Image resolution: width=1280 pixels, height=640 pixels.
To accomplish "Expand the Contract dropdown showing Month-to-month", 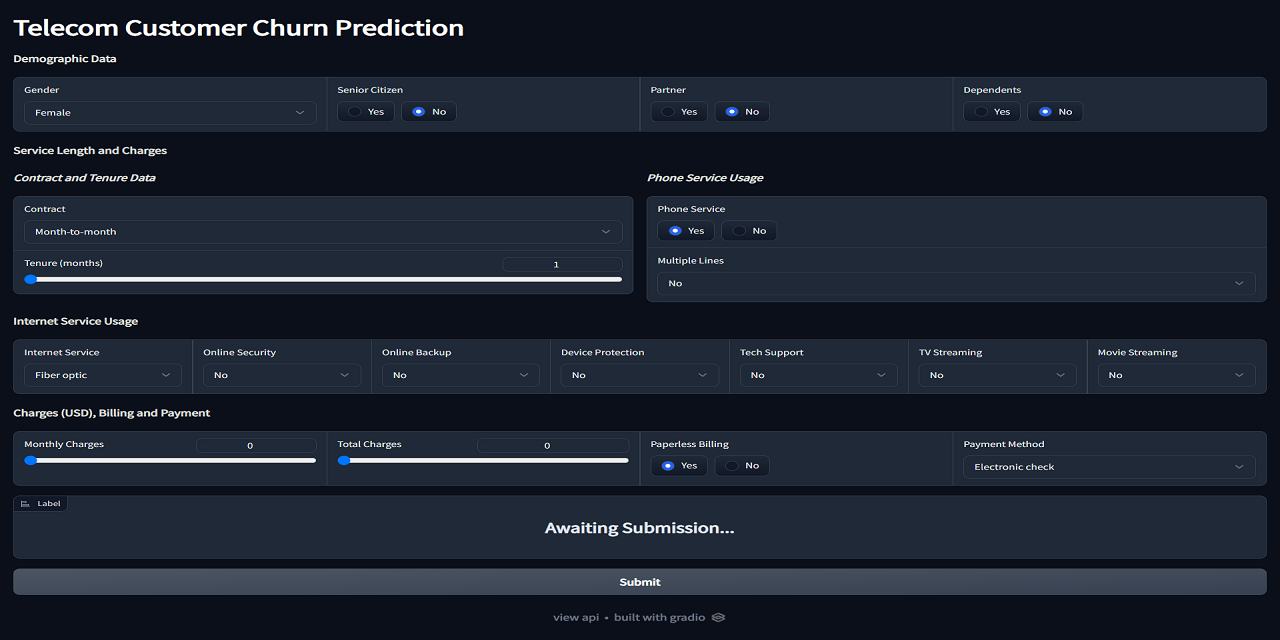I will pyautogui.click(x=322, y=230).
